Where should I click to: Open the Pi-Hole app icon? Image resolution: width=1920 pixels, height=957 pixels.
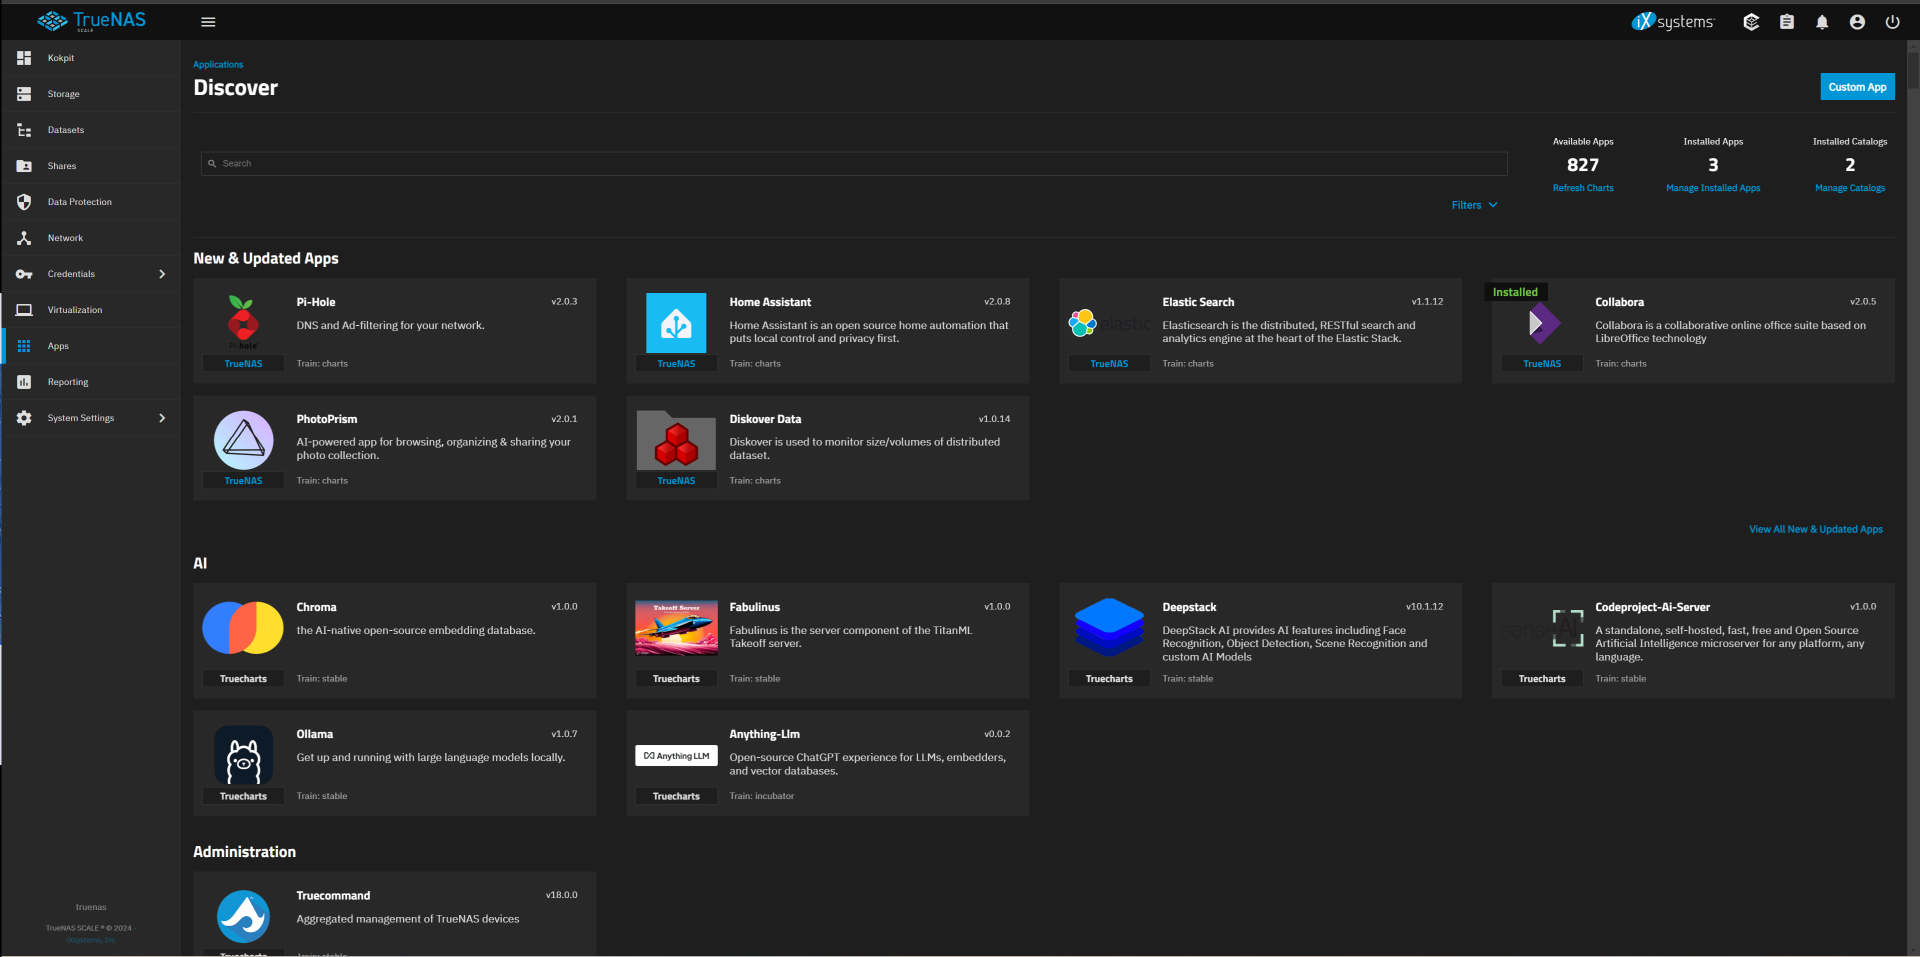(x=243, y=323)
